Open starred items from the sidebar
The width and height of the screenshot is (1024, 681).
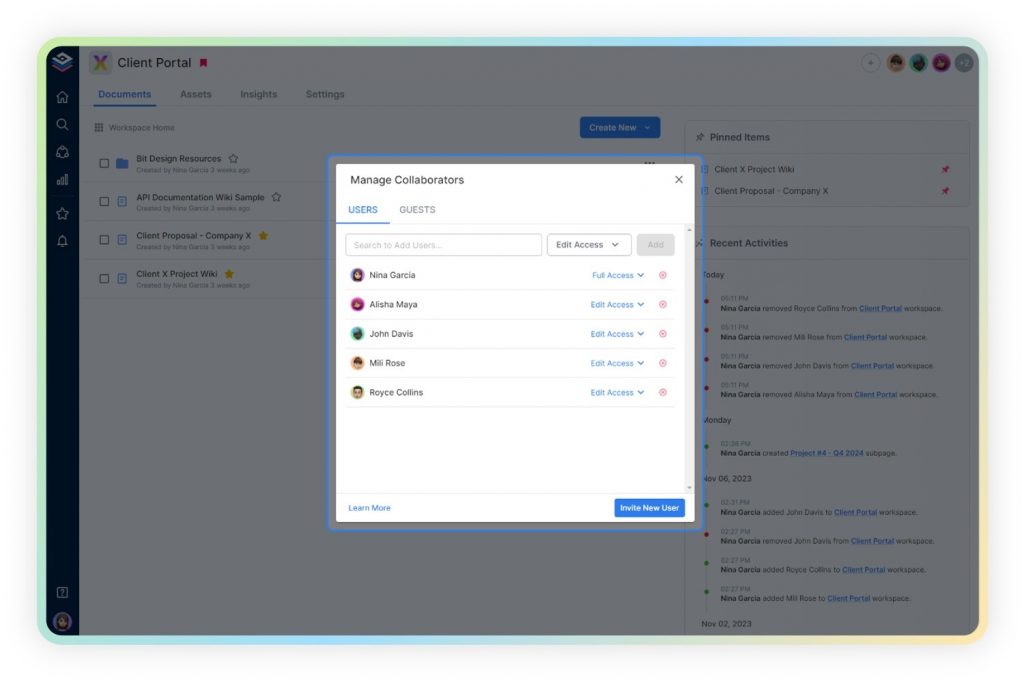[62, 212]
